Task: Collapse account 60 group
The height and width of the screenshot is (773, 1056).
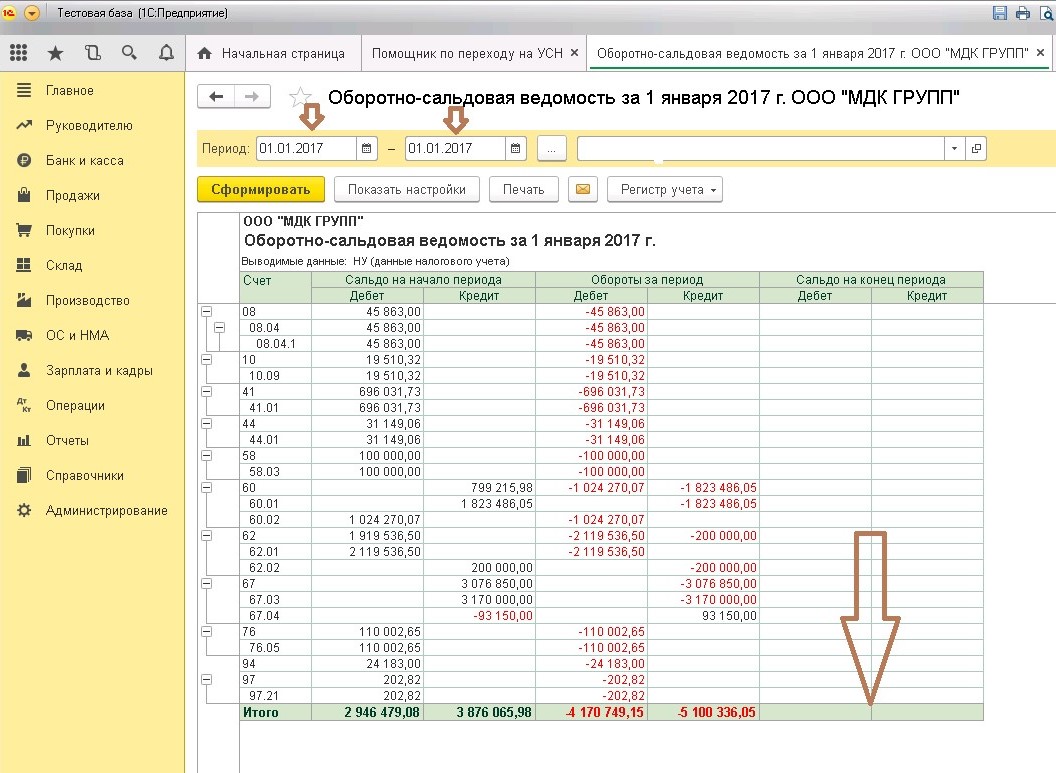Action: click(x=207, y=488)
